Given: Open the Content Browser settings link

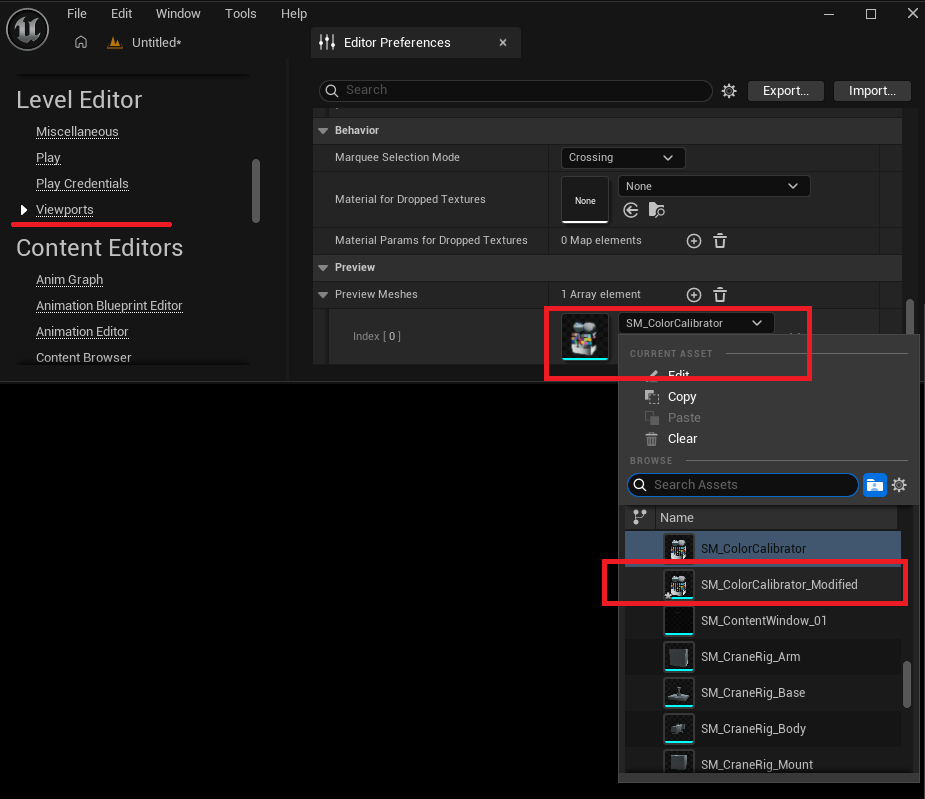Looking at the screenshot, I should pyautogui.click(x=84, y=358).
